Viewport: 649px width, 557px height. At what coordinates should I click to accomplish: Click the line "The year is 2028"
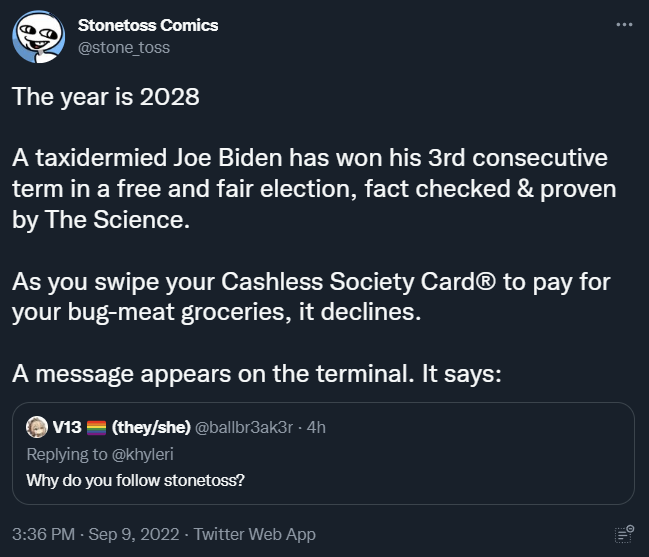[x=106, y=97]
